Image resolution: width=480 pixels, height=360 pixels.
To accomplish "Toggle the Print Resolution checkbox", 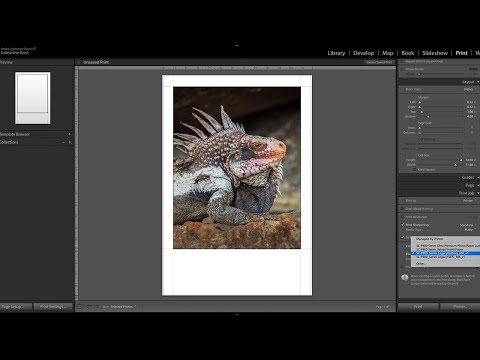I will click(x=402, y=217).
